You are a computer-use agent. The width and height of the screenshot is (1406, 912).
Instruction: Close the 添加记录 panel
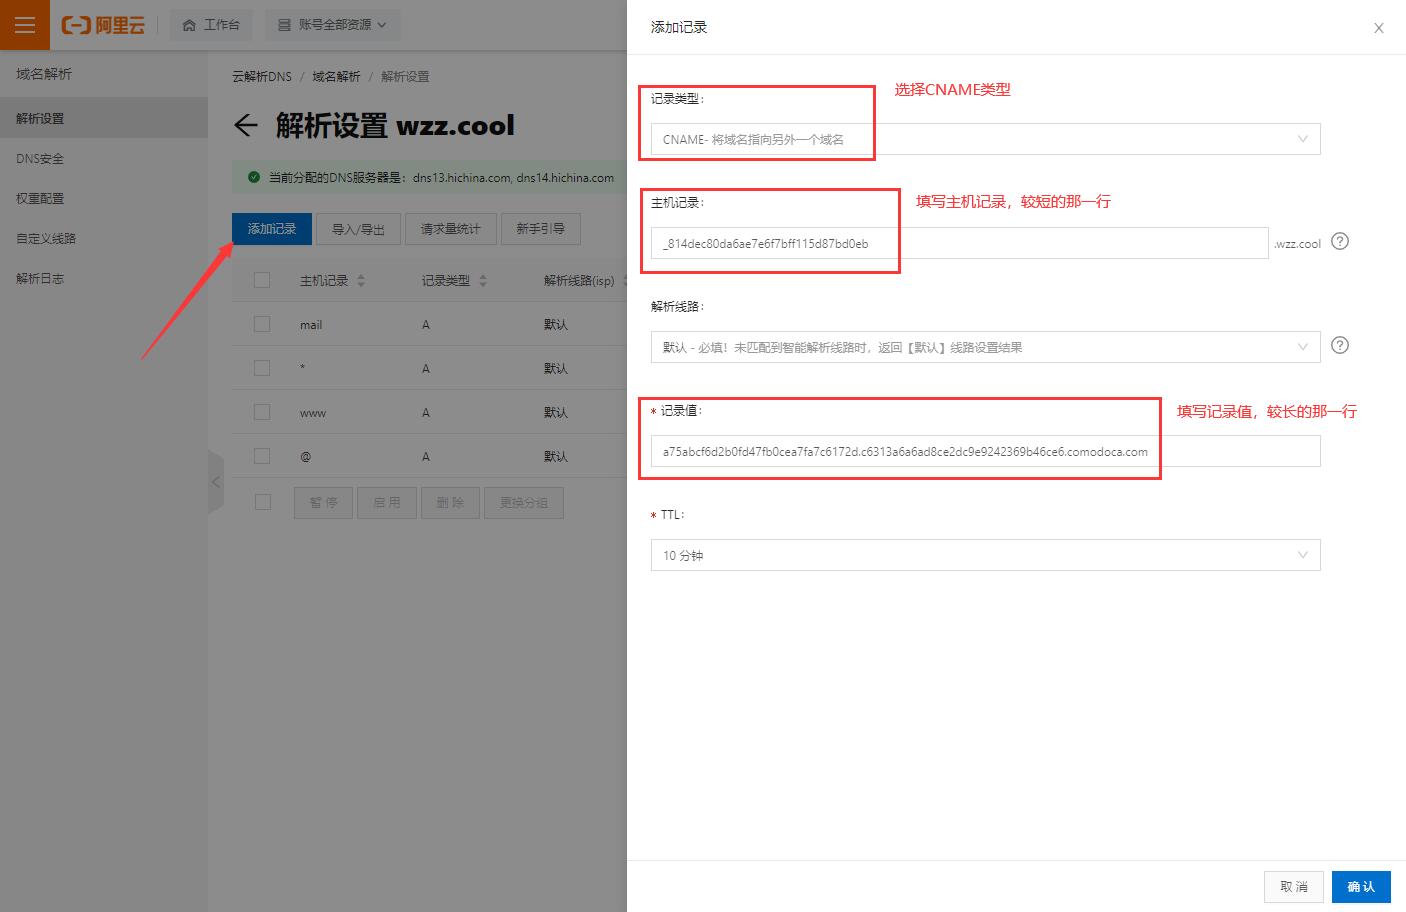[1379, 28]
